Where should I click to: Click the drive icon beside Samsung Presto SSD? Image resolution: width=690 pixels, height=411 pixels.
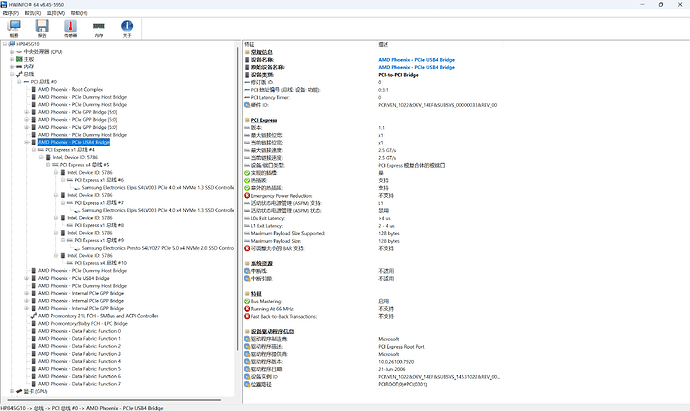coord(77,248)
